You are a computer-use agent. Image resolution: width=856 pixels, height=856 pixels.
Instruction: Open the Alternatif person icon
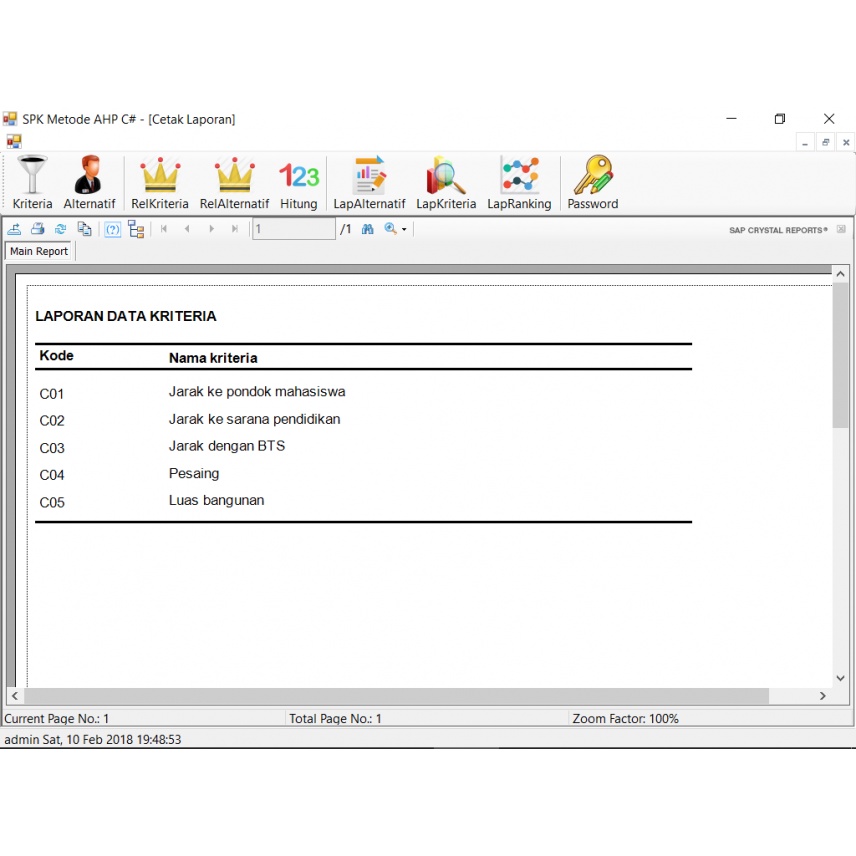click(89, 183)
